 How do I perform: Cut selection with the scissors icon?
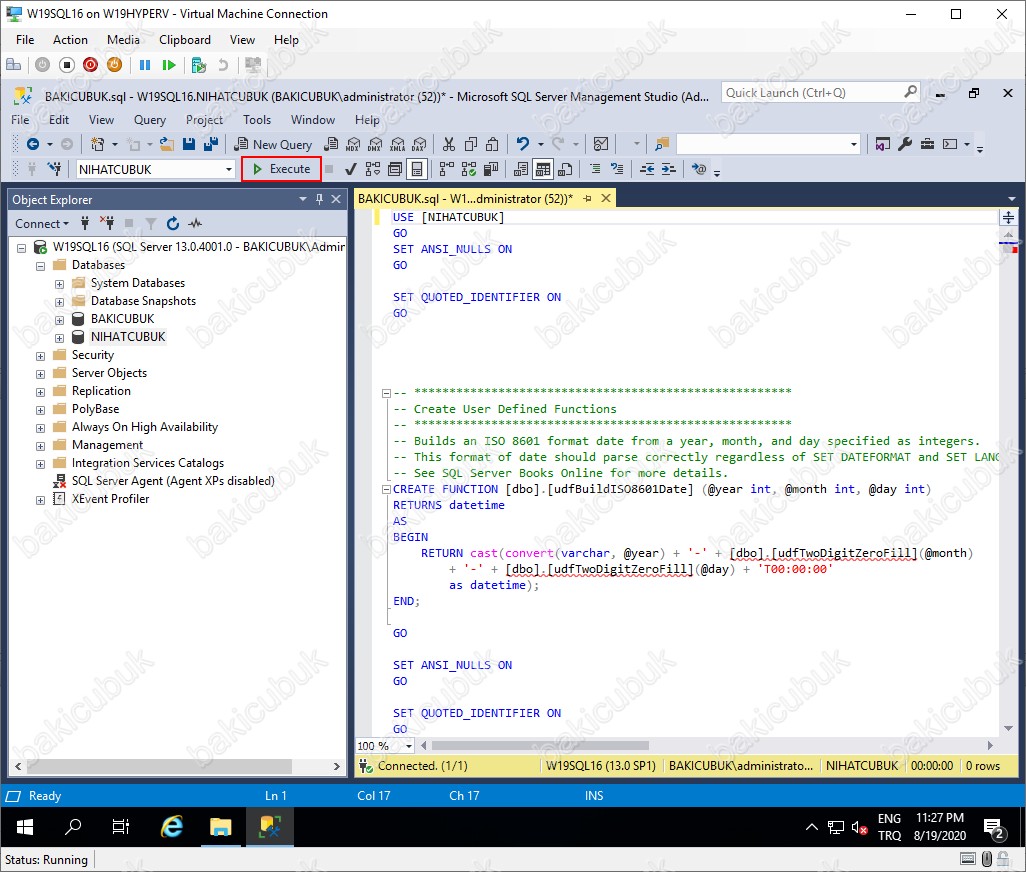(449, 145)
